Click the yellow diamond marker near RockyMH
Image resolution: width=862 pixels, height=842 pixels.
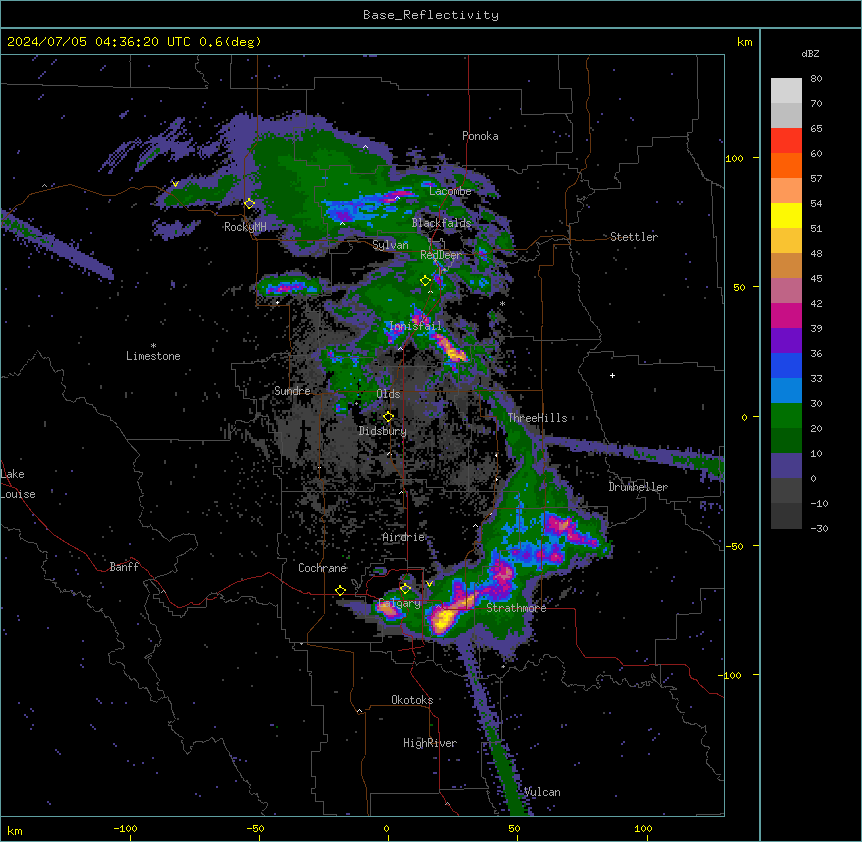pos(250,204)
